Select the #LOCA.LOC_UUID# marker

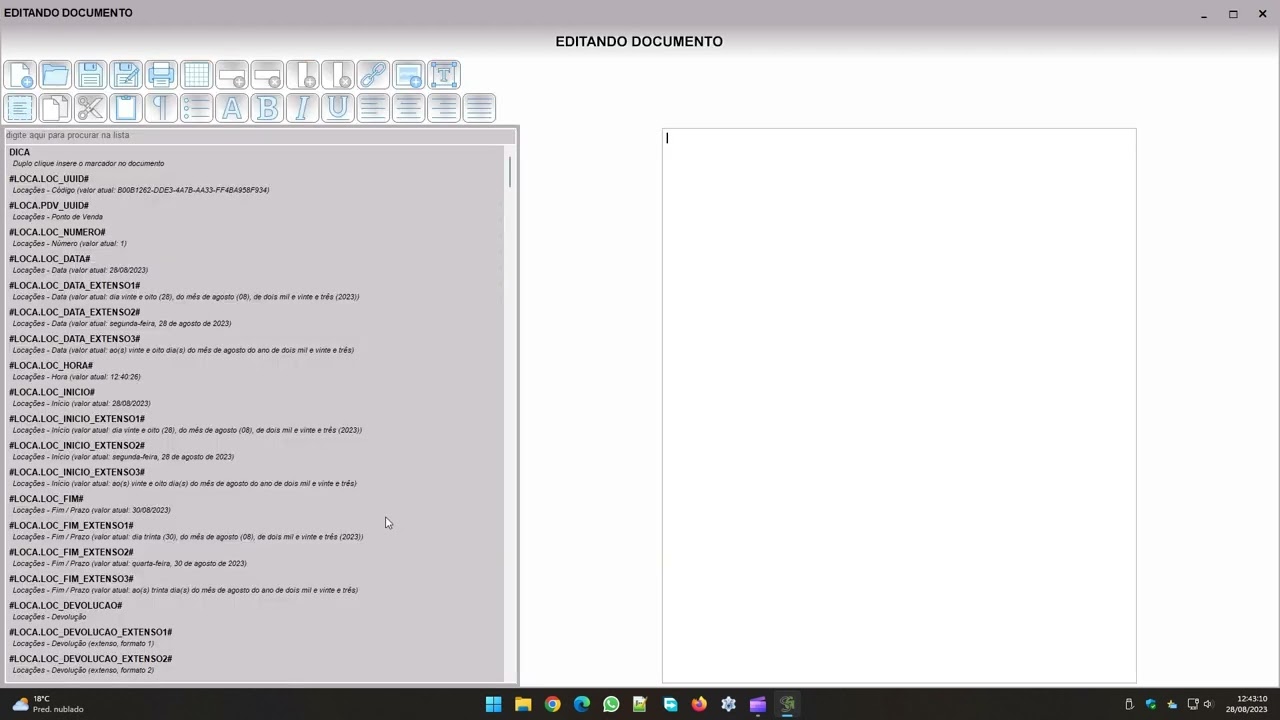[255, 184]
